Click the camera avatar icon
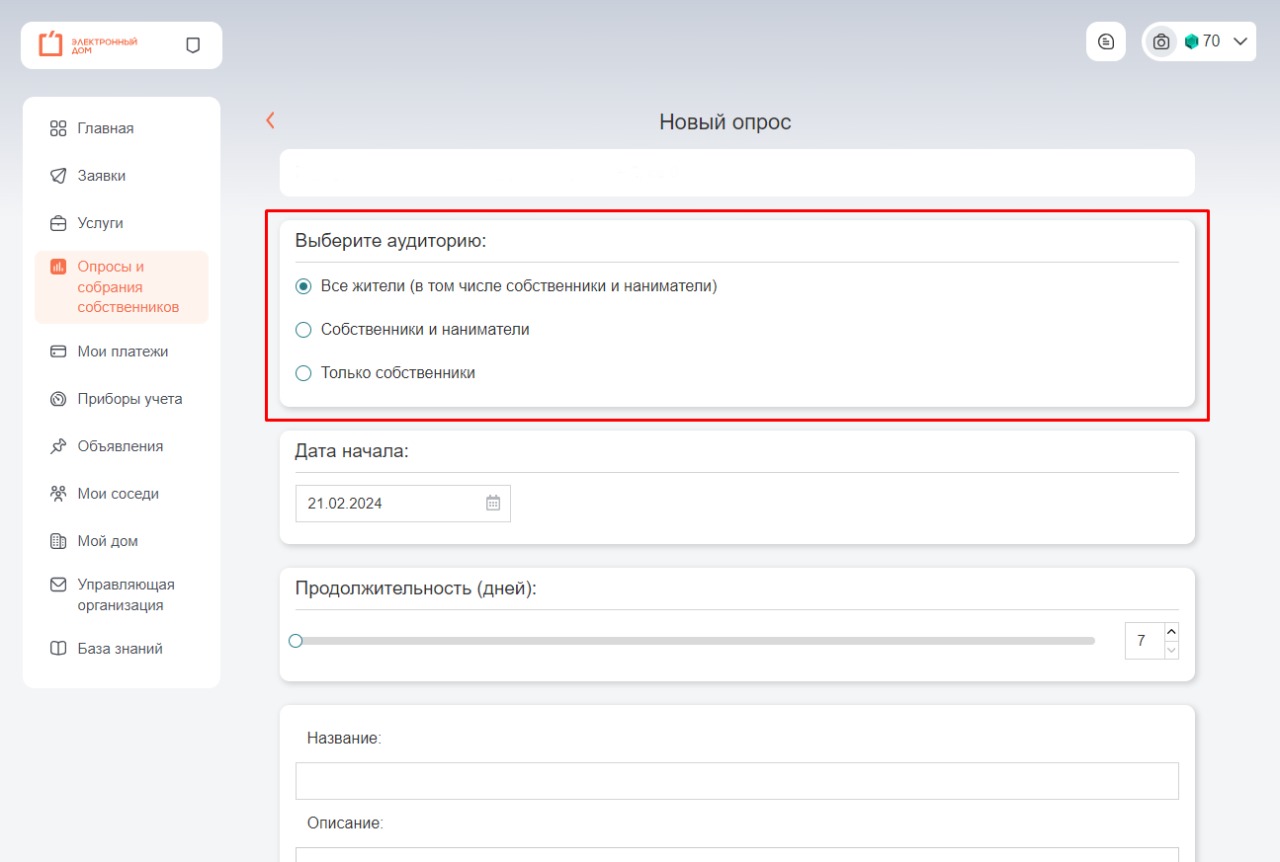The height and width of the screenshot is (862, 1280). (x=1161, y=42)
